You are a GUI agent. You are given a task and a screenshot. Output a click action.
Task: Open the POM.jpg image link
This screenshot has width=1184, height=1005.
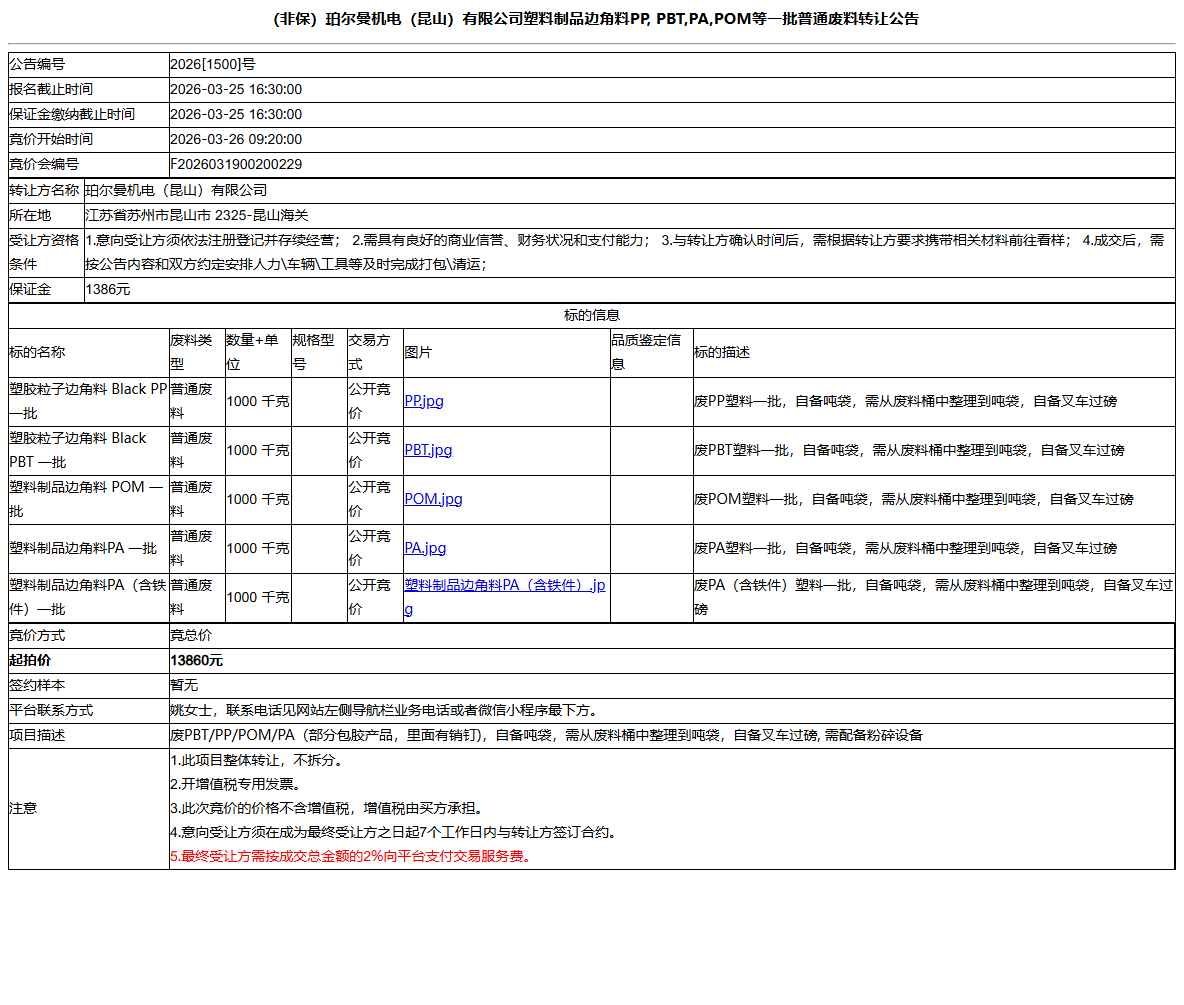[x=433, y=499]
